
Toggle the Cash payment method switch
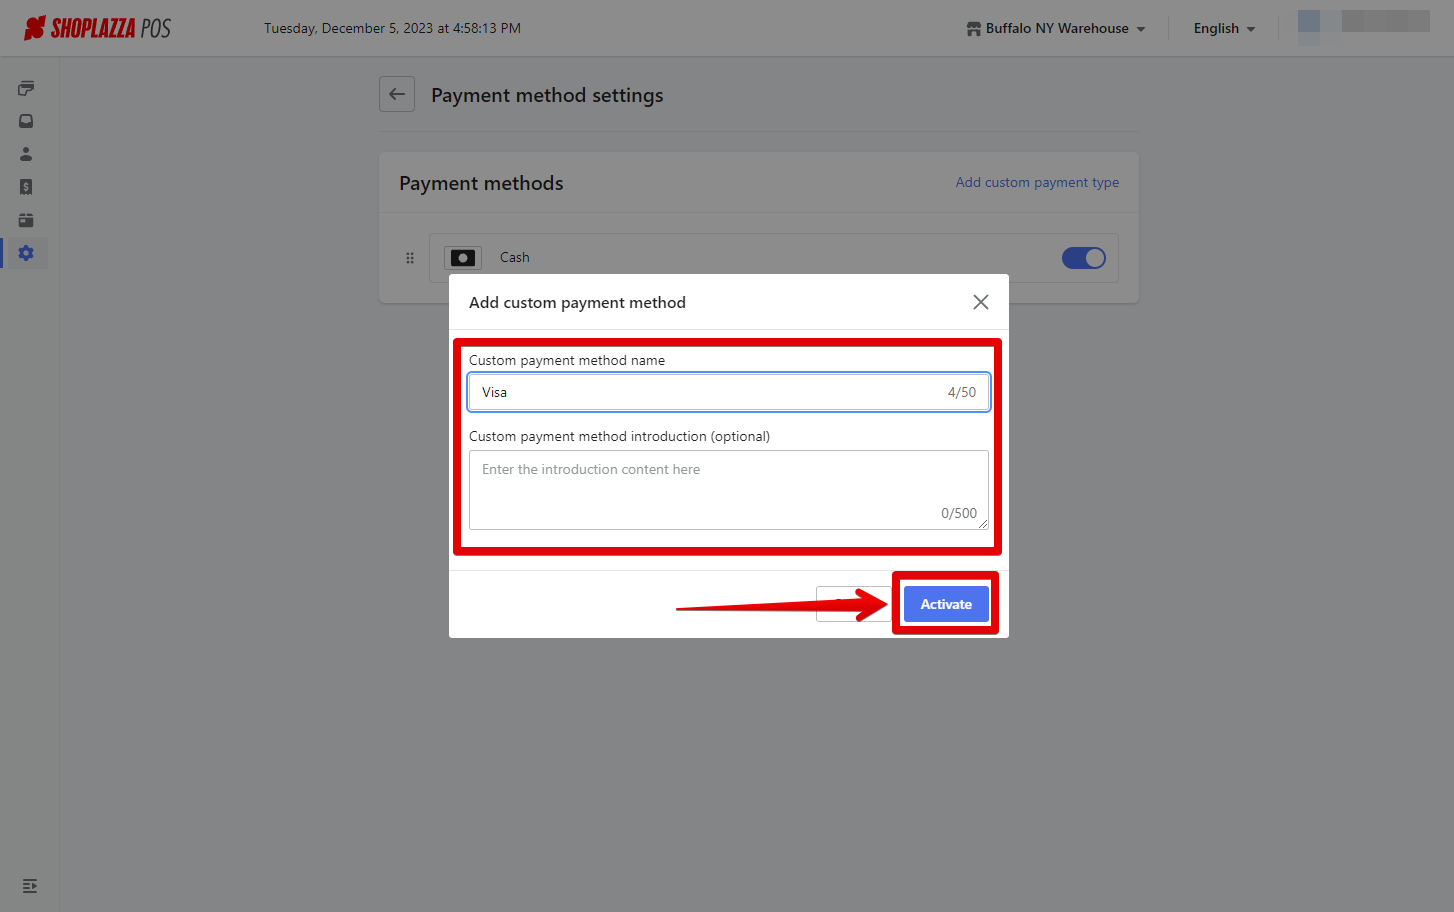pyautogui.click(x=1084, y=258)
